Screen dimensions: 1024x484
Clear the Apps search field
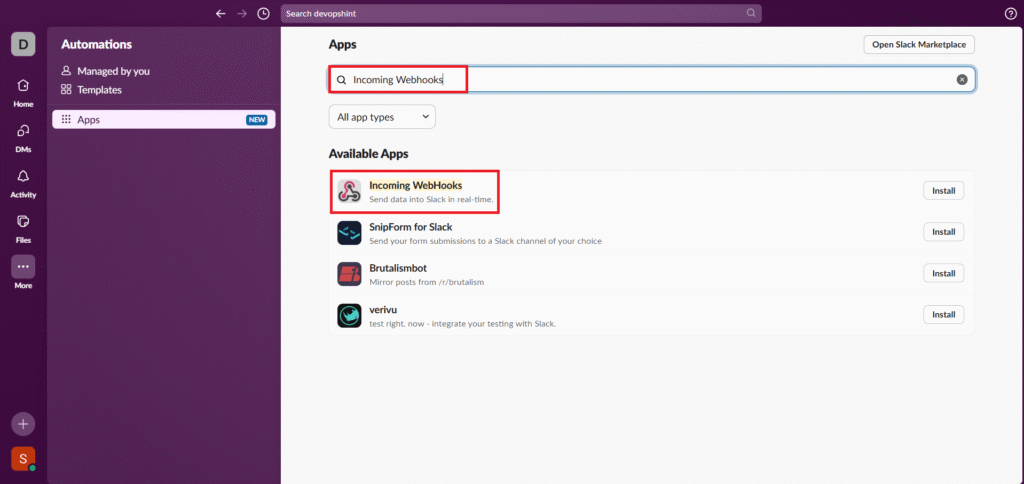coord(962,80)
